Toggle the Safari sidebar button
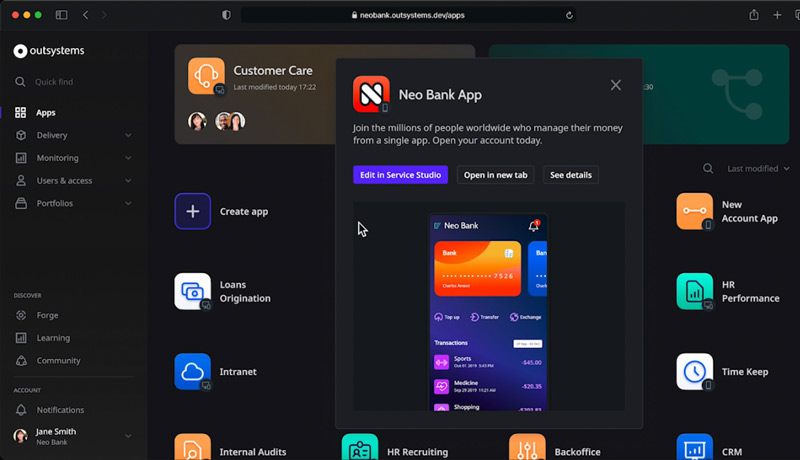Viewport: 800px width, 460px height. point(62,15)
